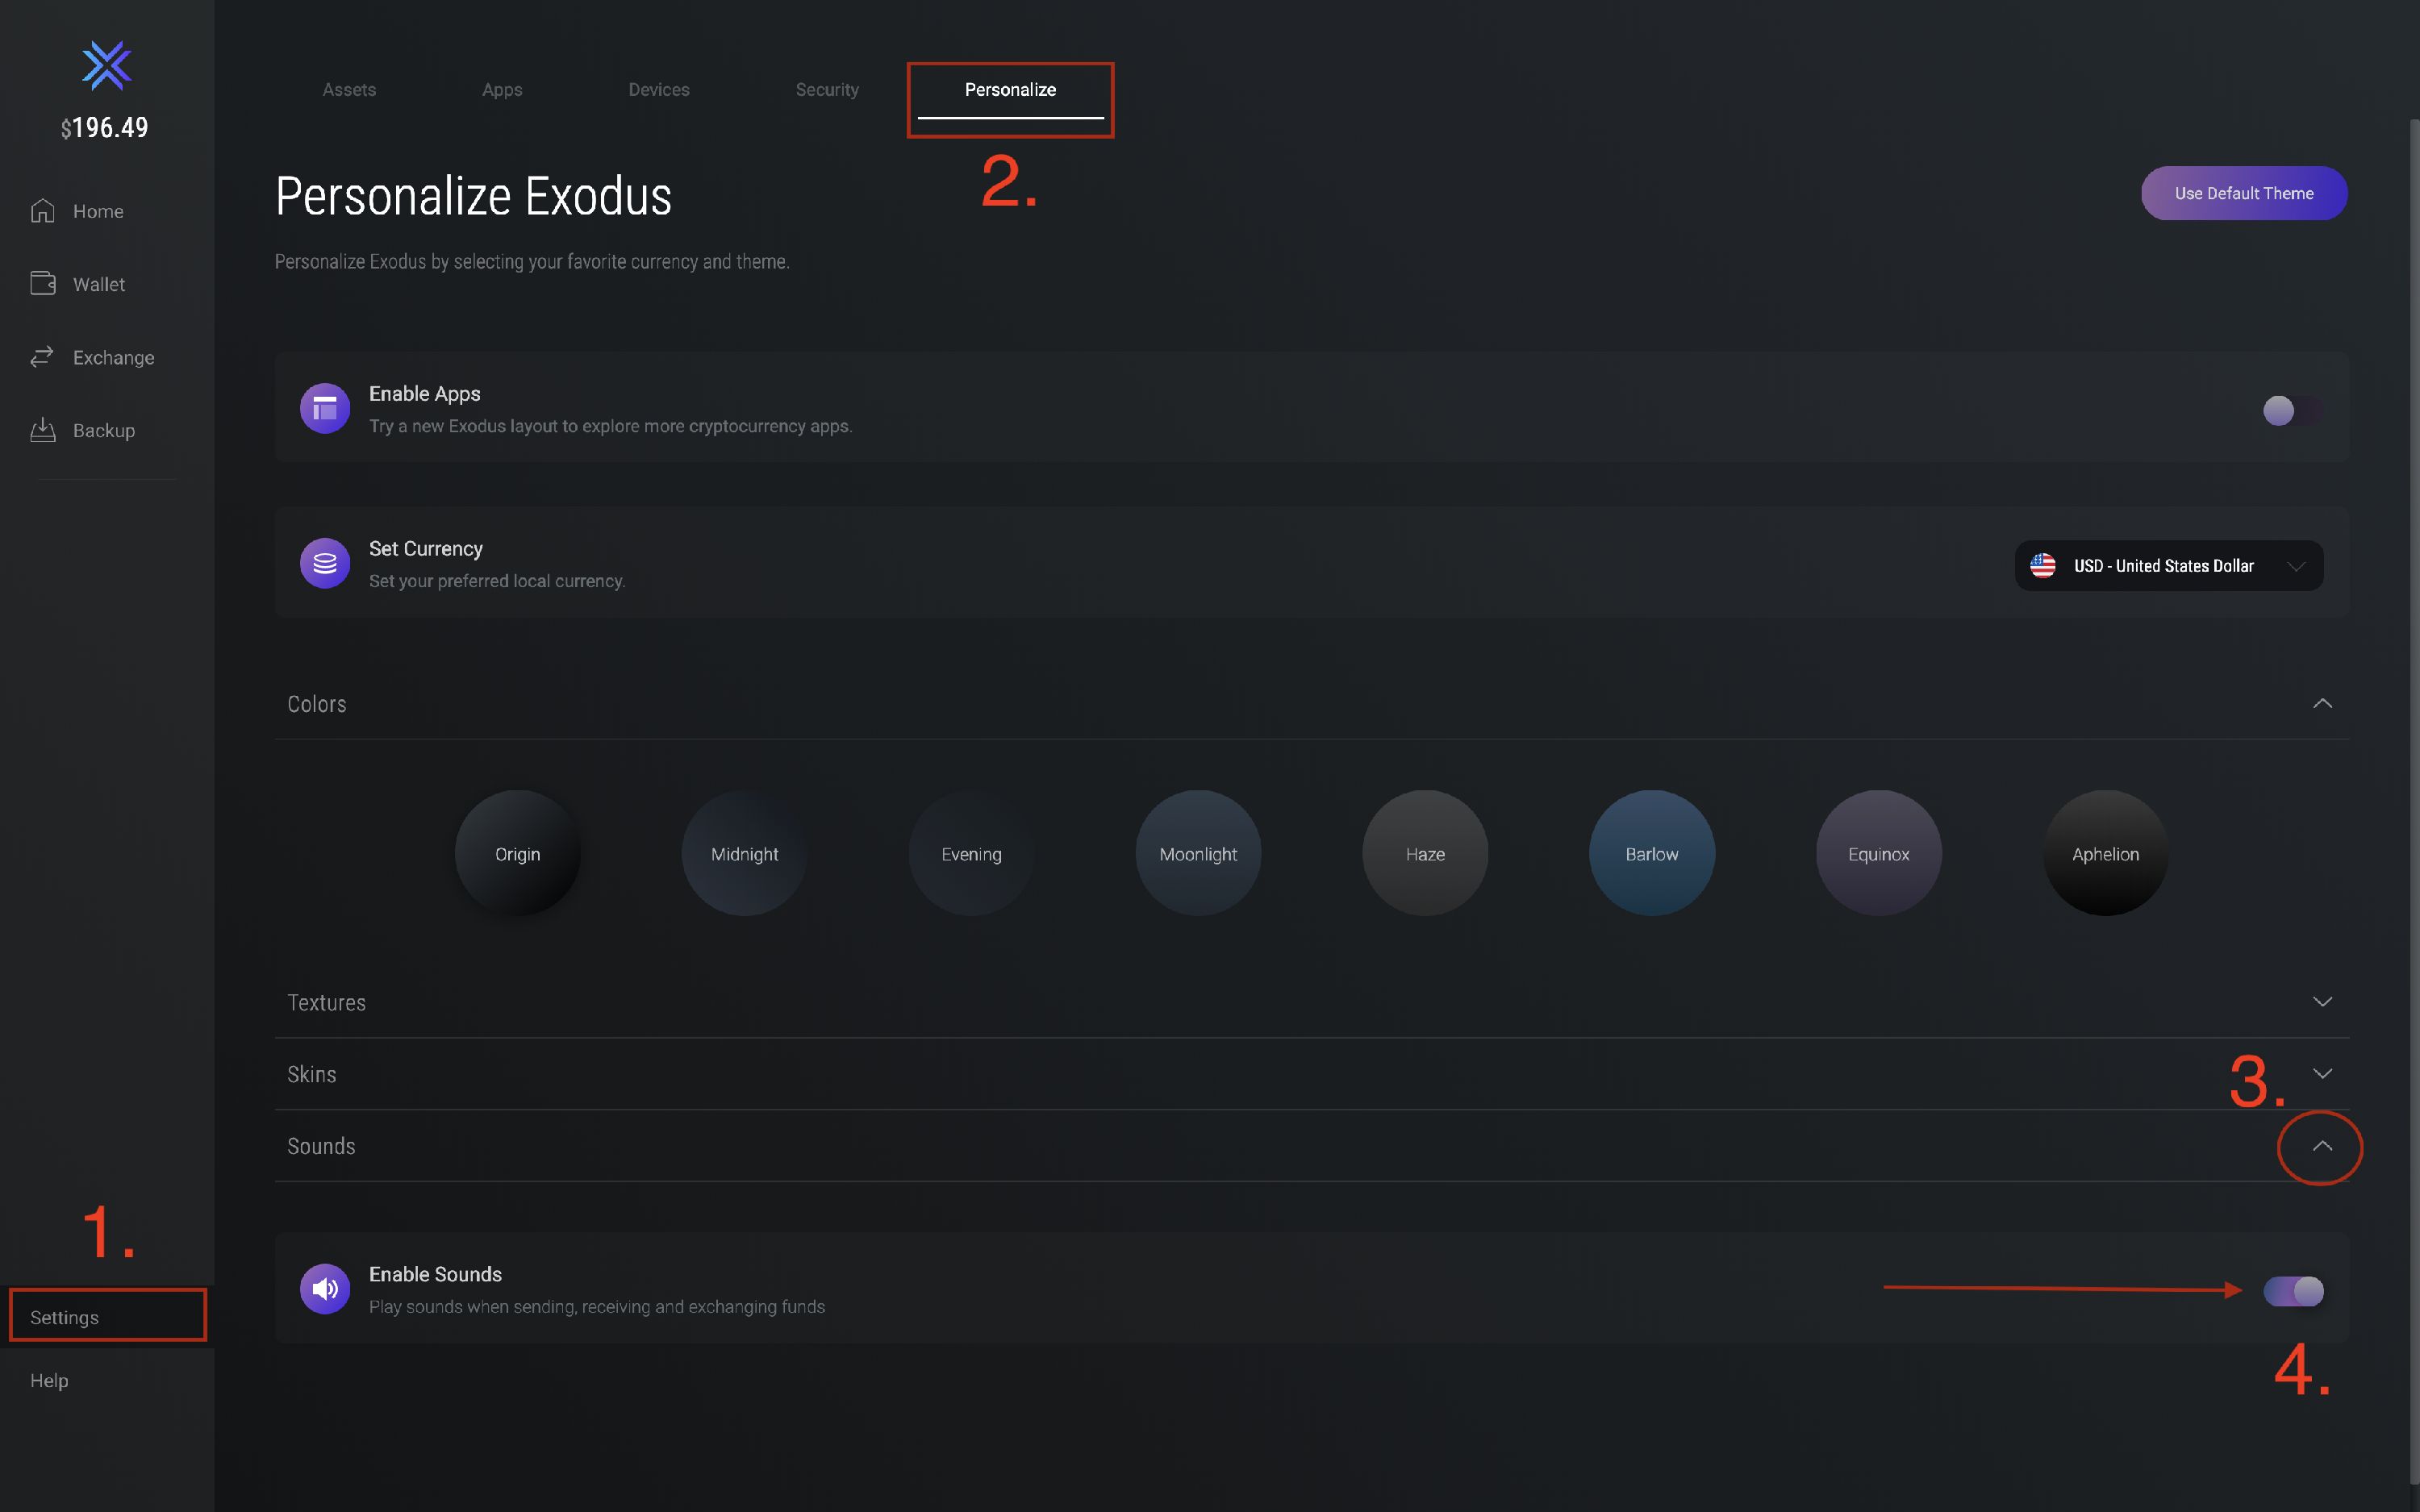Viewport: 2420px width, 1512px height.
Task: Click the Enable Apps layout icon
Action: pos(325,408)
